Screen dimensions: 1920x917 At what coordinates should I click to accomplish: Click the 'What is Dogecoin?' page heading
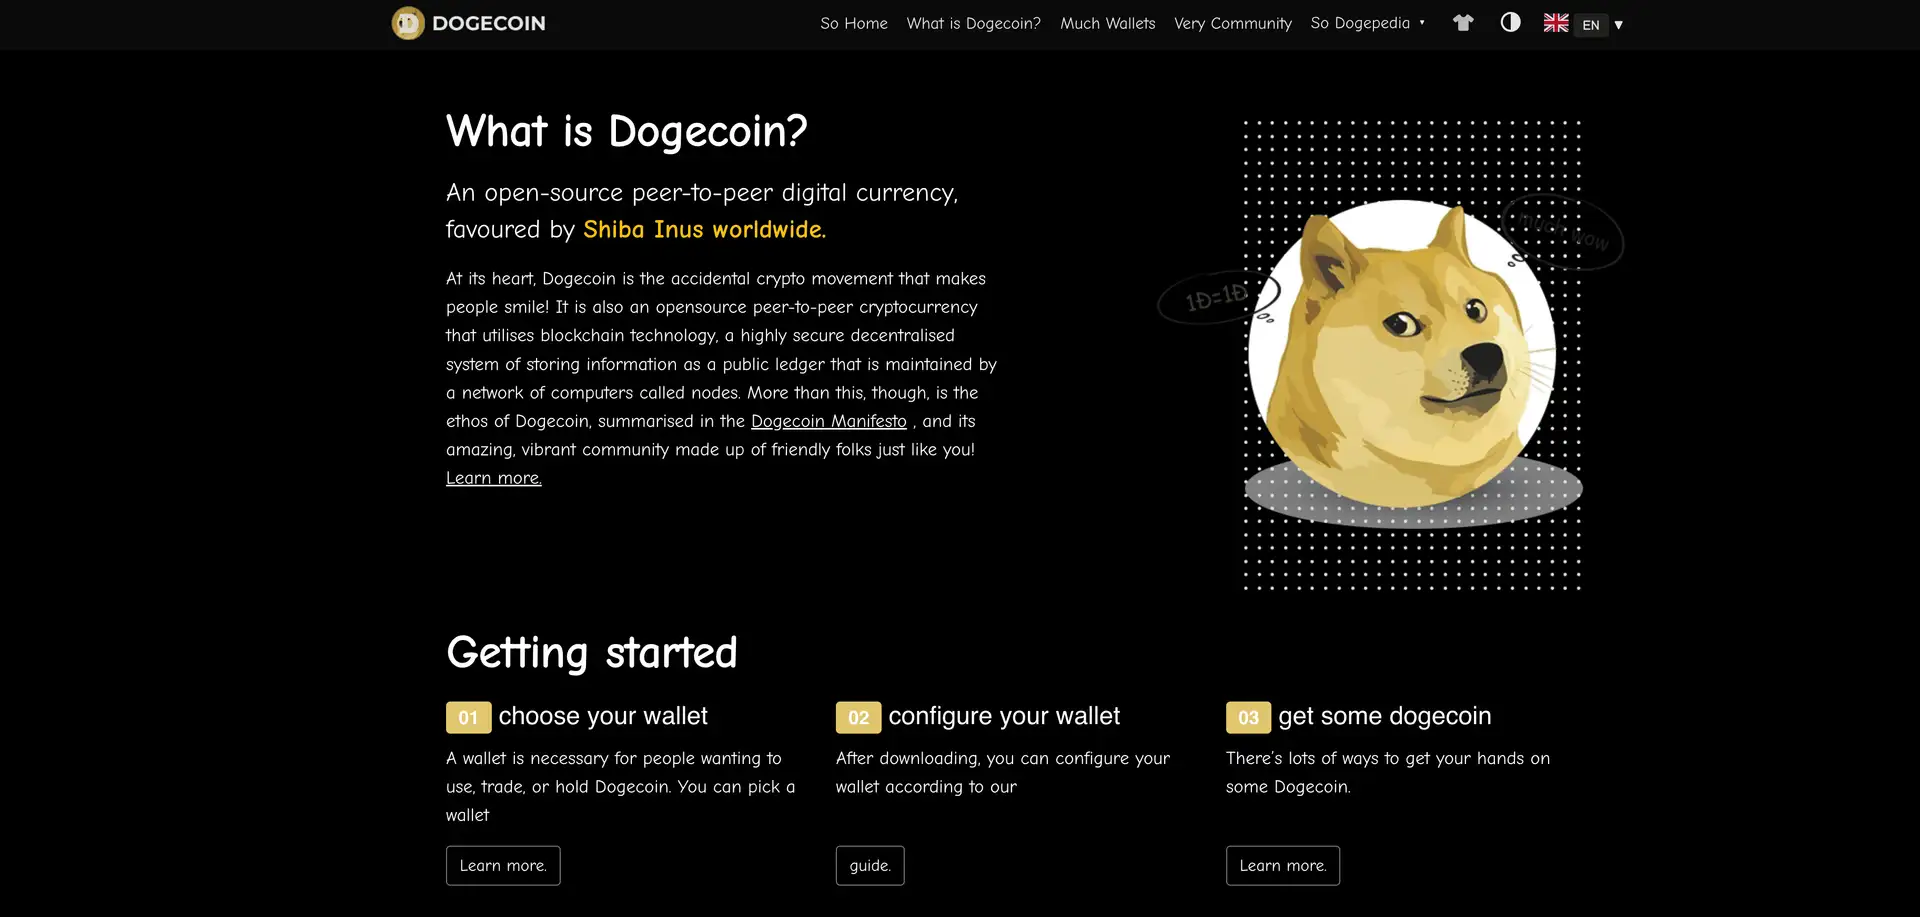click(x=627, y=131)
